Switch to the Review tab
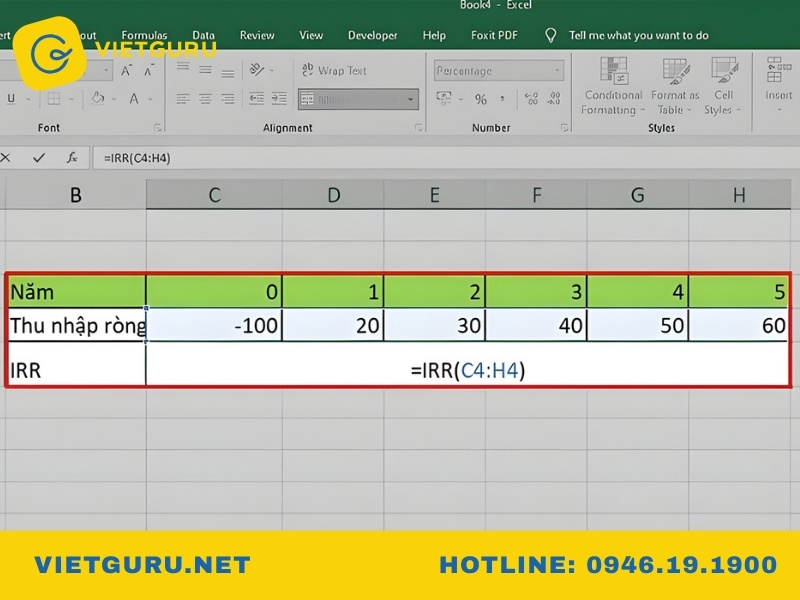The width and height of the screenshot is (800, 600). click(x=257, y=35)
